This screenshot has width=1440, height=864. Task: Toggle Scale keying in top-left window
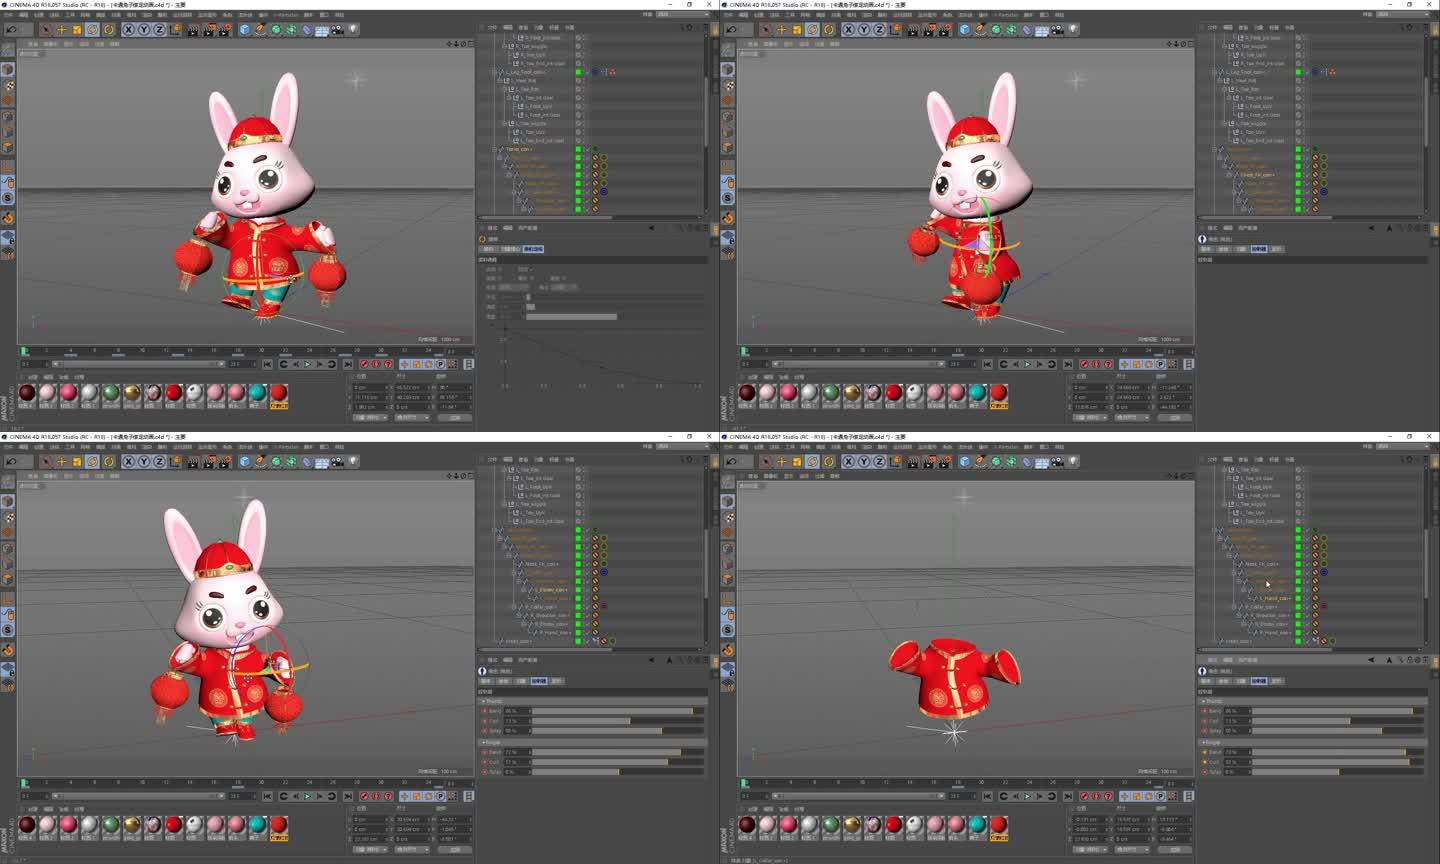coord(416,364)
